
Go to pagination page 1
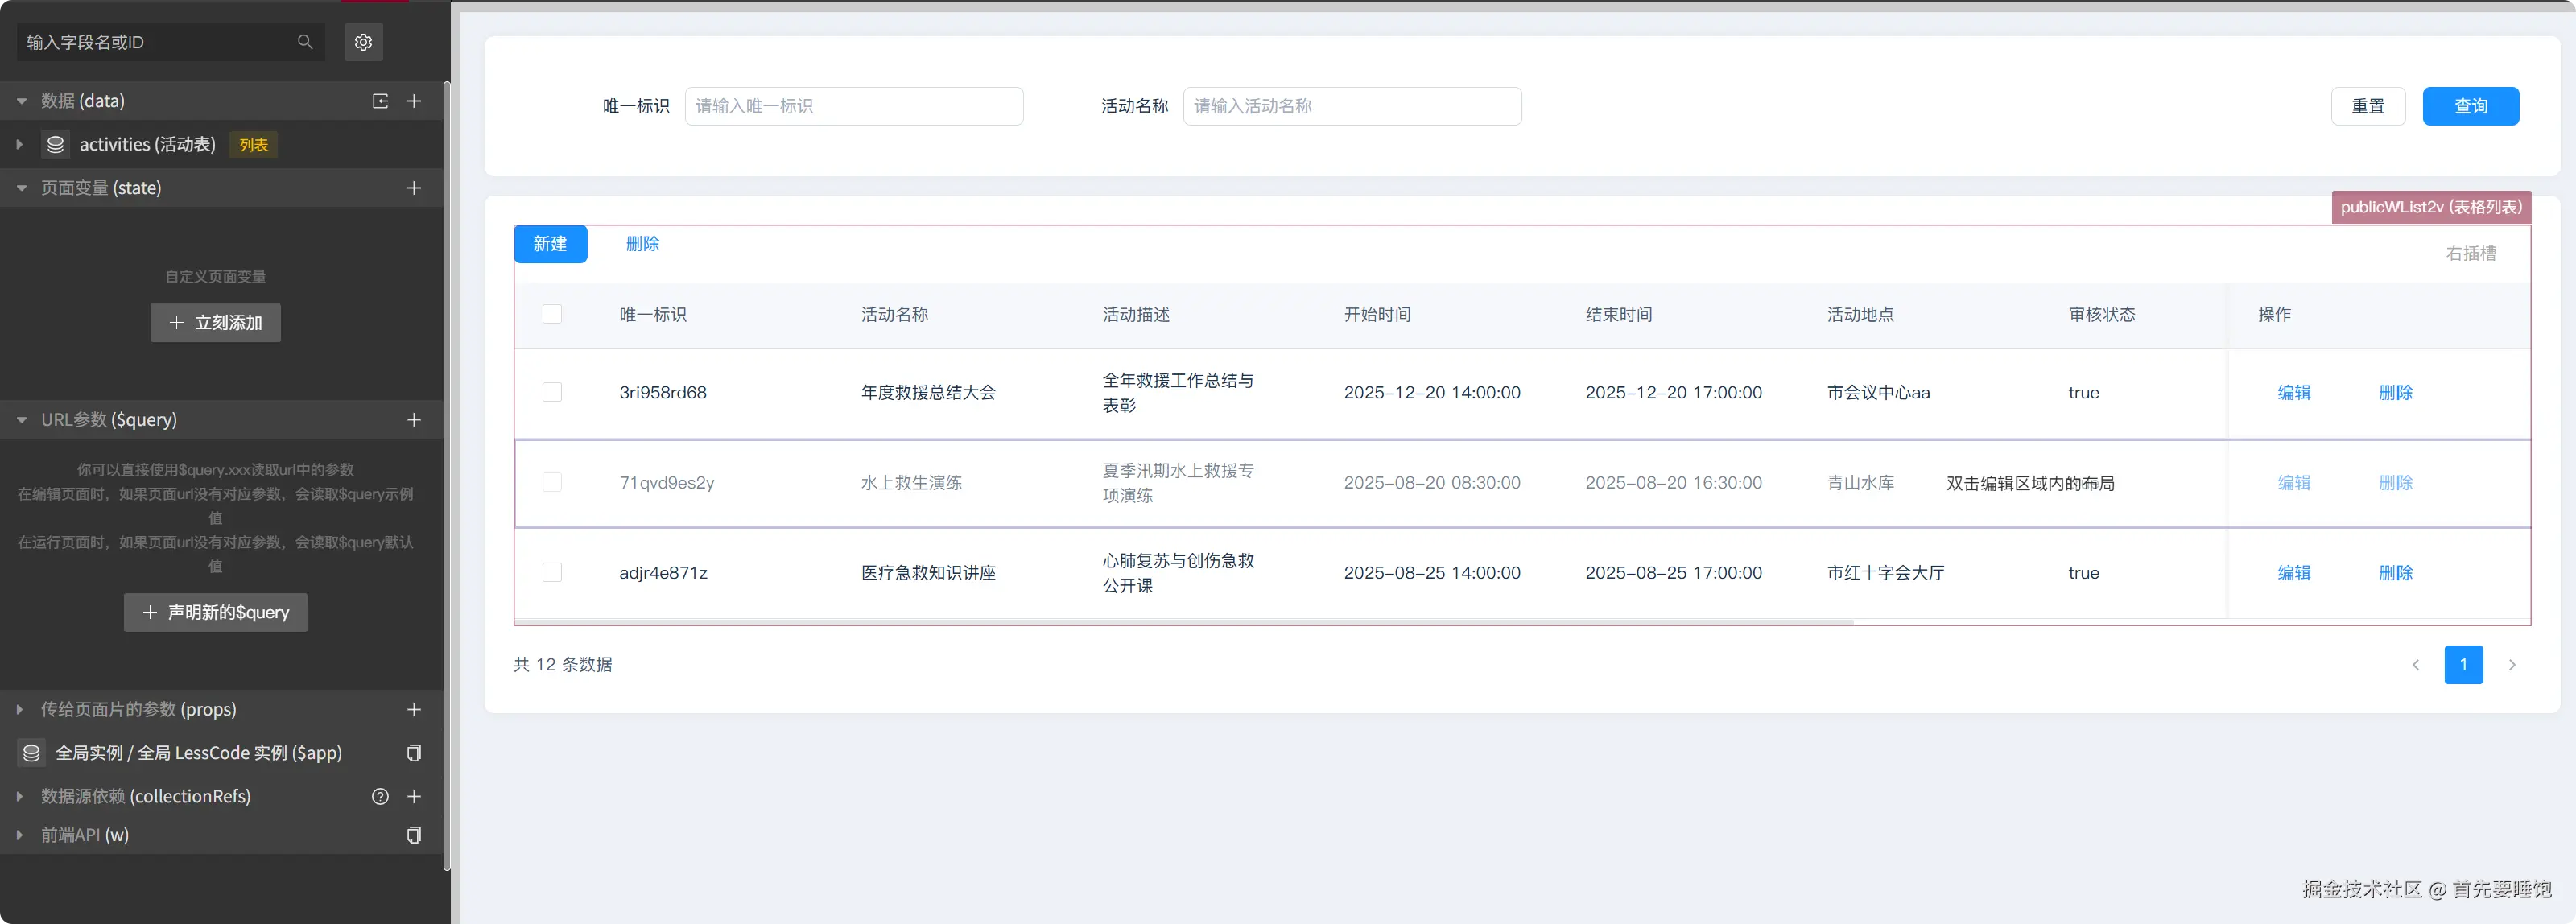click(x=2463, y=665)
